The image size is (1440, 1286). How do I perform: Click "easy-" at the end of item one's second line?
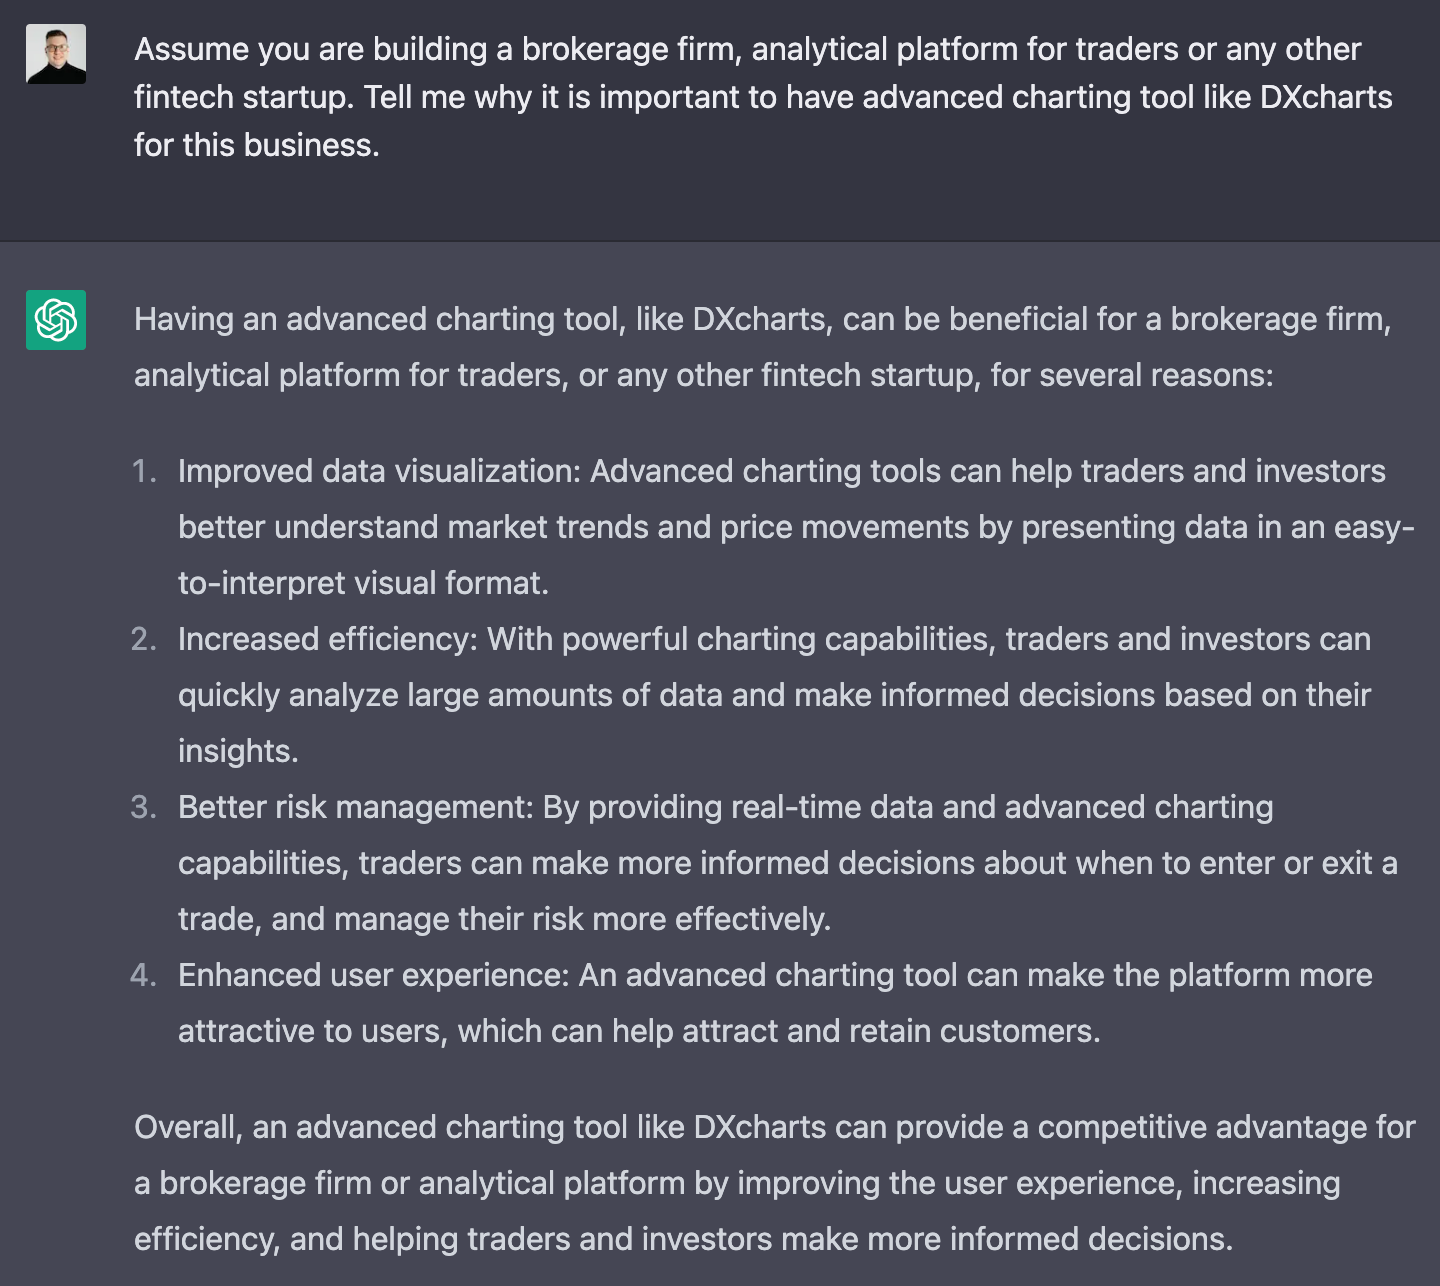1374,527
